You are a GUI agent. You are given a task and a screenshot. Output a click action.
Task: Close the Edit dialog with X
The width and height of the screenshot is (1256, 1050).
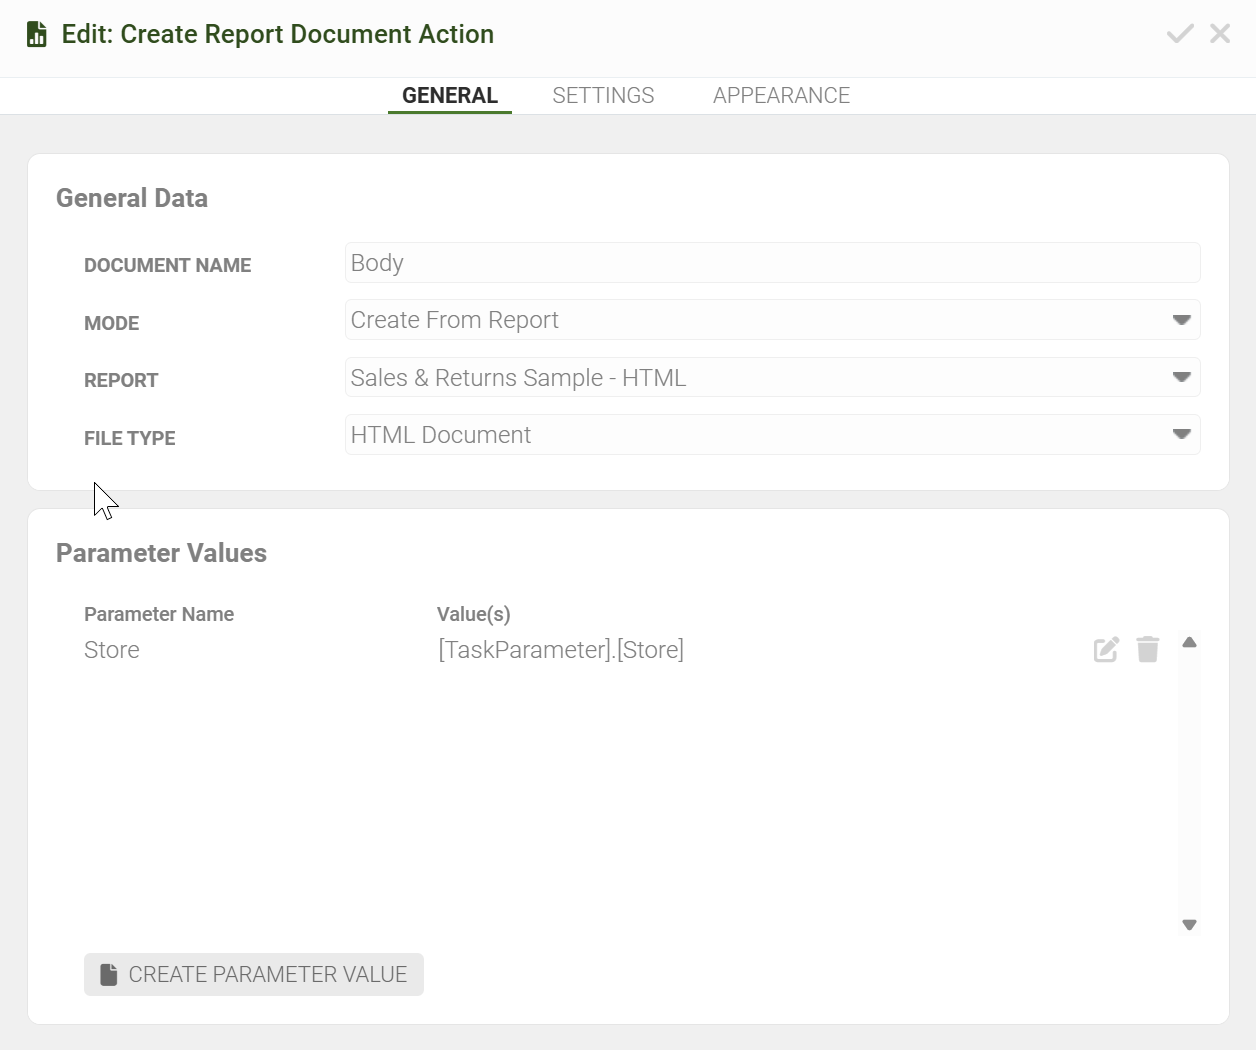[1220, 34]
